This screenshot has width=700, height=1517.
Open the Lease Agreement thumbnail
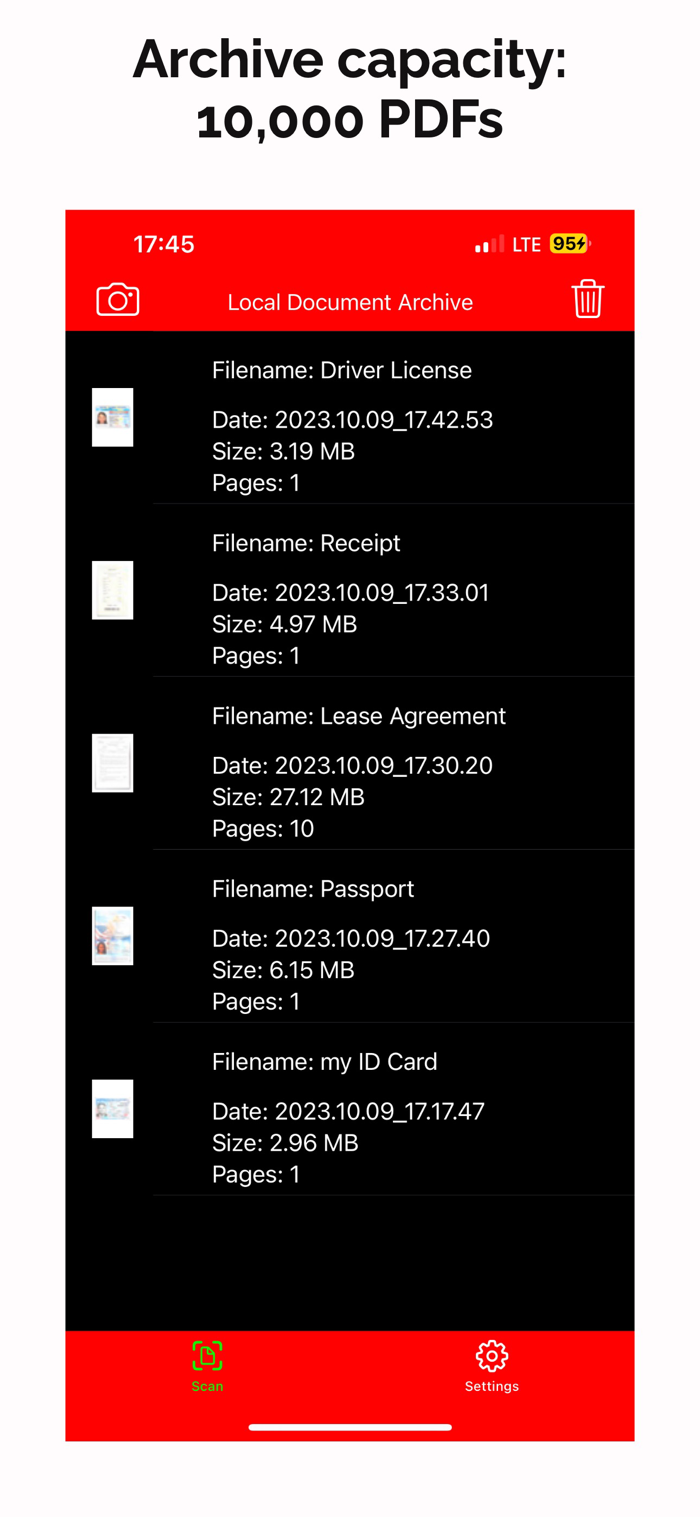[x=113, y=763]
